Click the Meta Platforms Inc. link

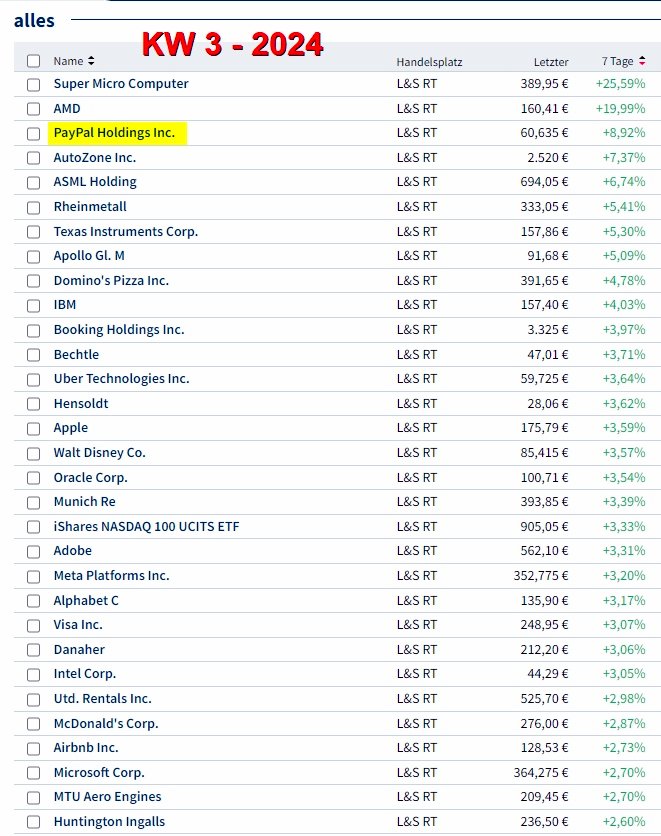[x=111, y=575]
